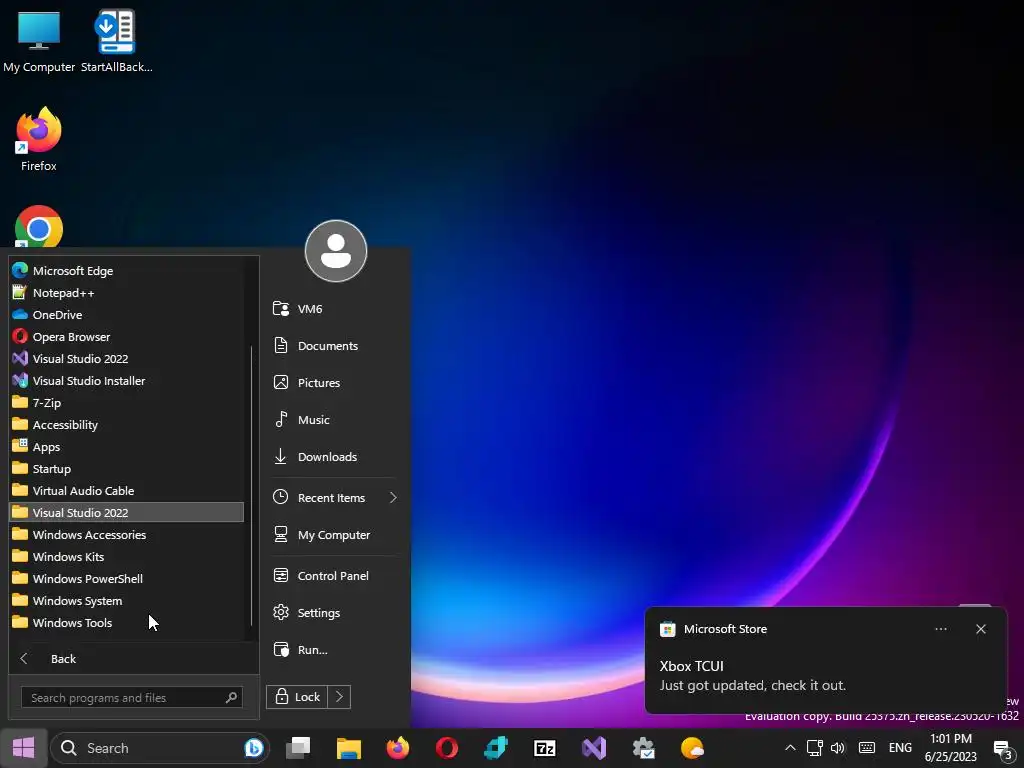This screenshot has width=1024, height=768.
Task: Expand the Accessibility folder
Action: [x=126, y=424]
